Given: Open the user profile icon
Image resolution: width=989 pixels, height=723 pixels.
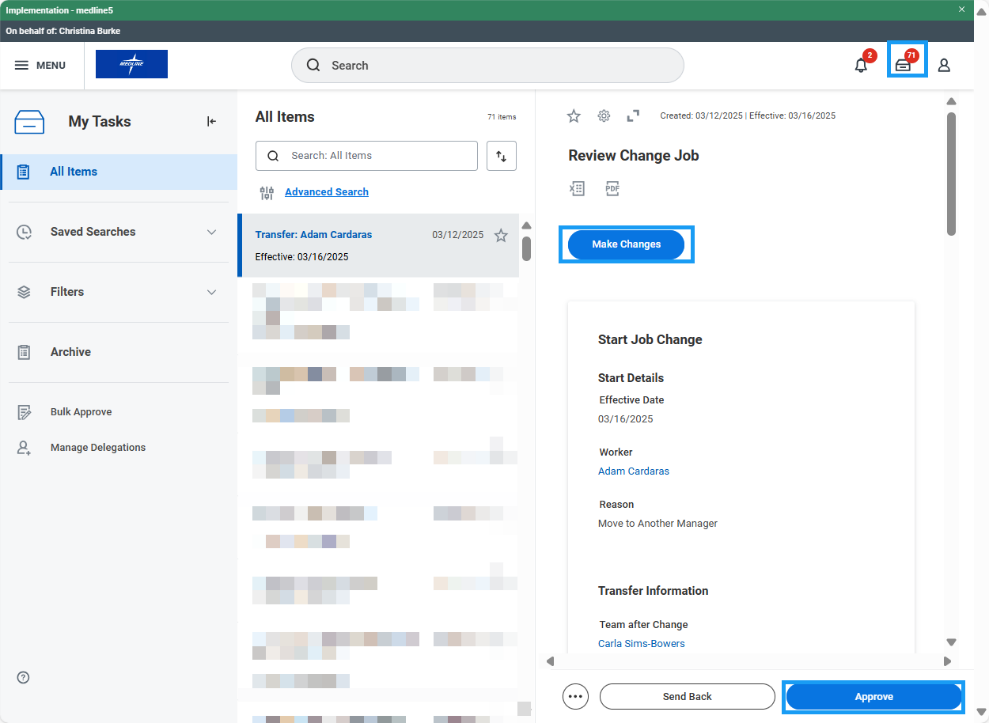Looking at the screenshot, I should pyautogui.click(x=944, y=65).
